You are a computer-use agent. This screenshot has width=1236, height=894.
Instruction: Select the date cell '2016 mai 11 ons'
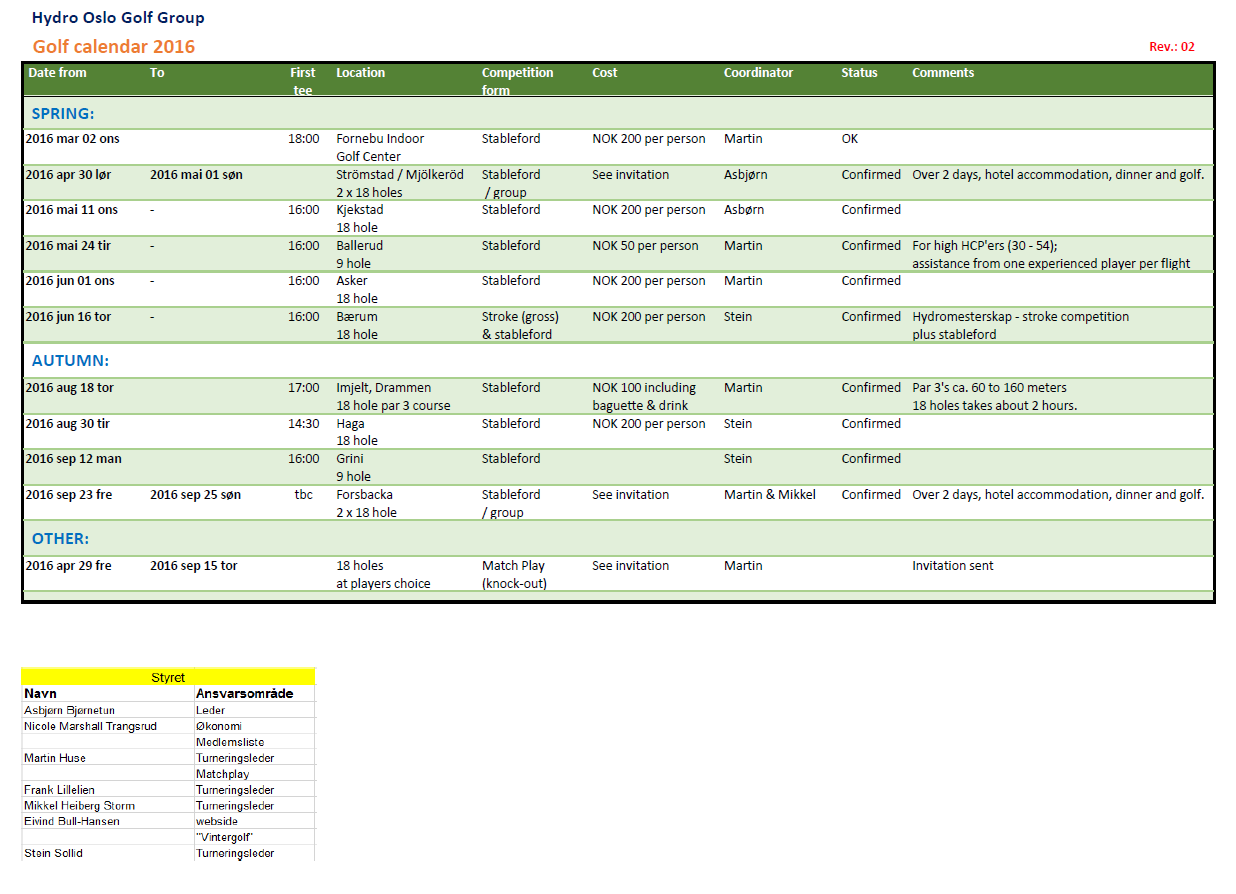(72, 210)
